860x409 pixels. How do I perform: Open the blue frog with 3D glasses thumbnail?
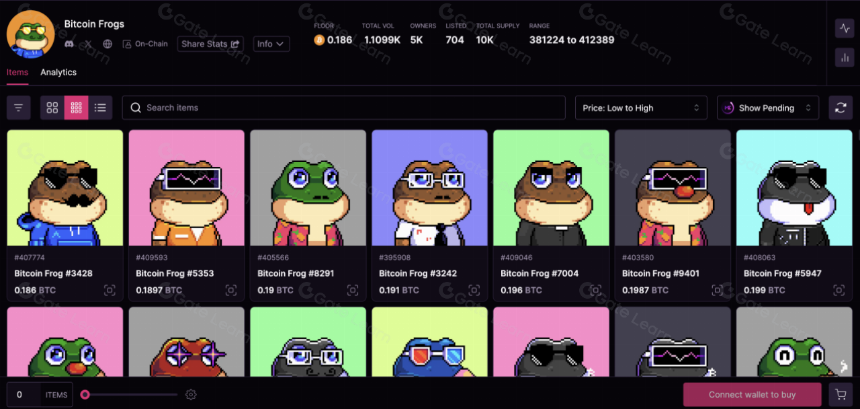coord(430,342)
